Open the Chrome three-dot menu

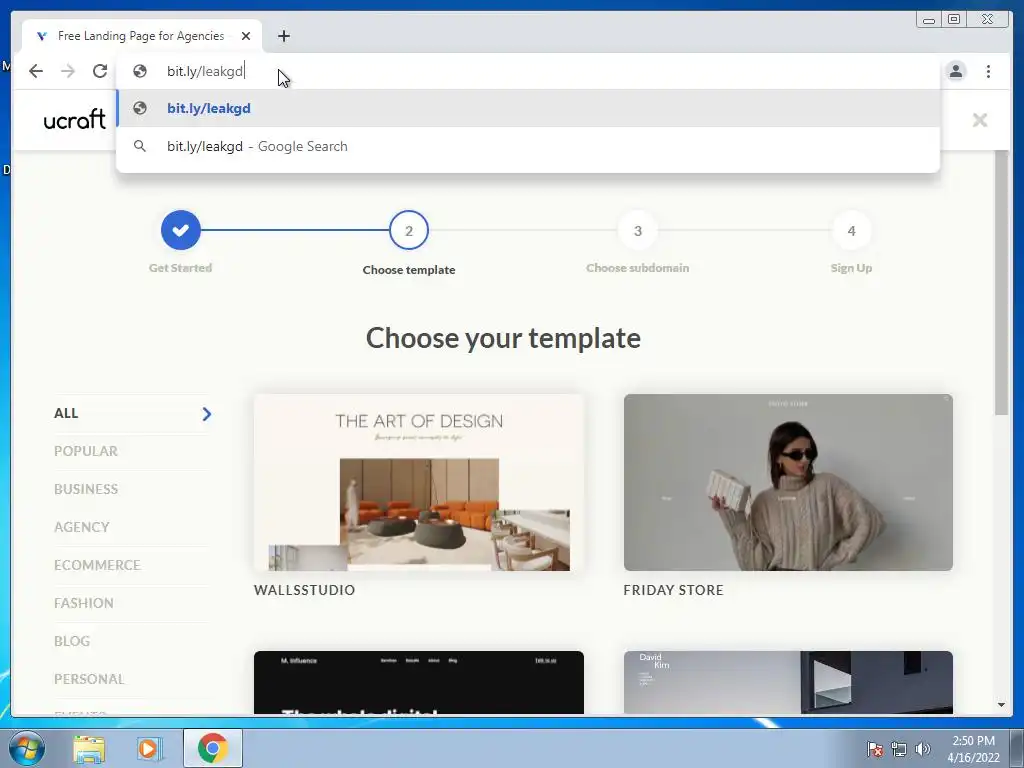tap(988, 71)
